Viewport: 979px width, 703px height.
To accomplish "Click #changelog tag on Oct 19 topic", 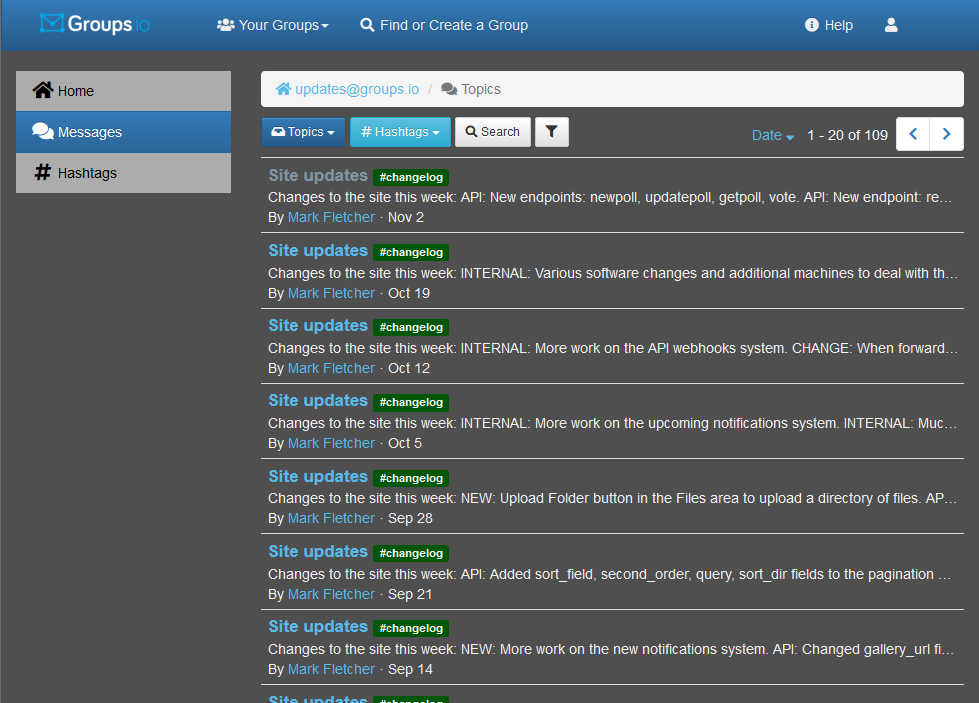I will pos(411,252).
